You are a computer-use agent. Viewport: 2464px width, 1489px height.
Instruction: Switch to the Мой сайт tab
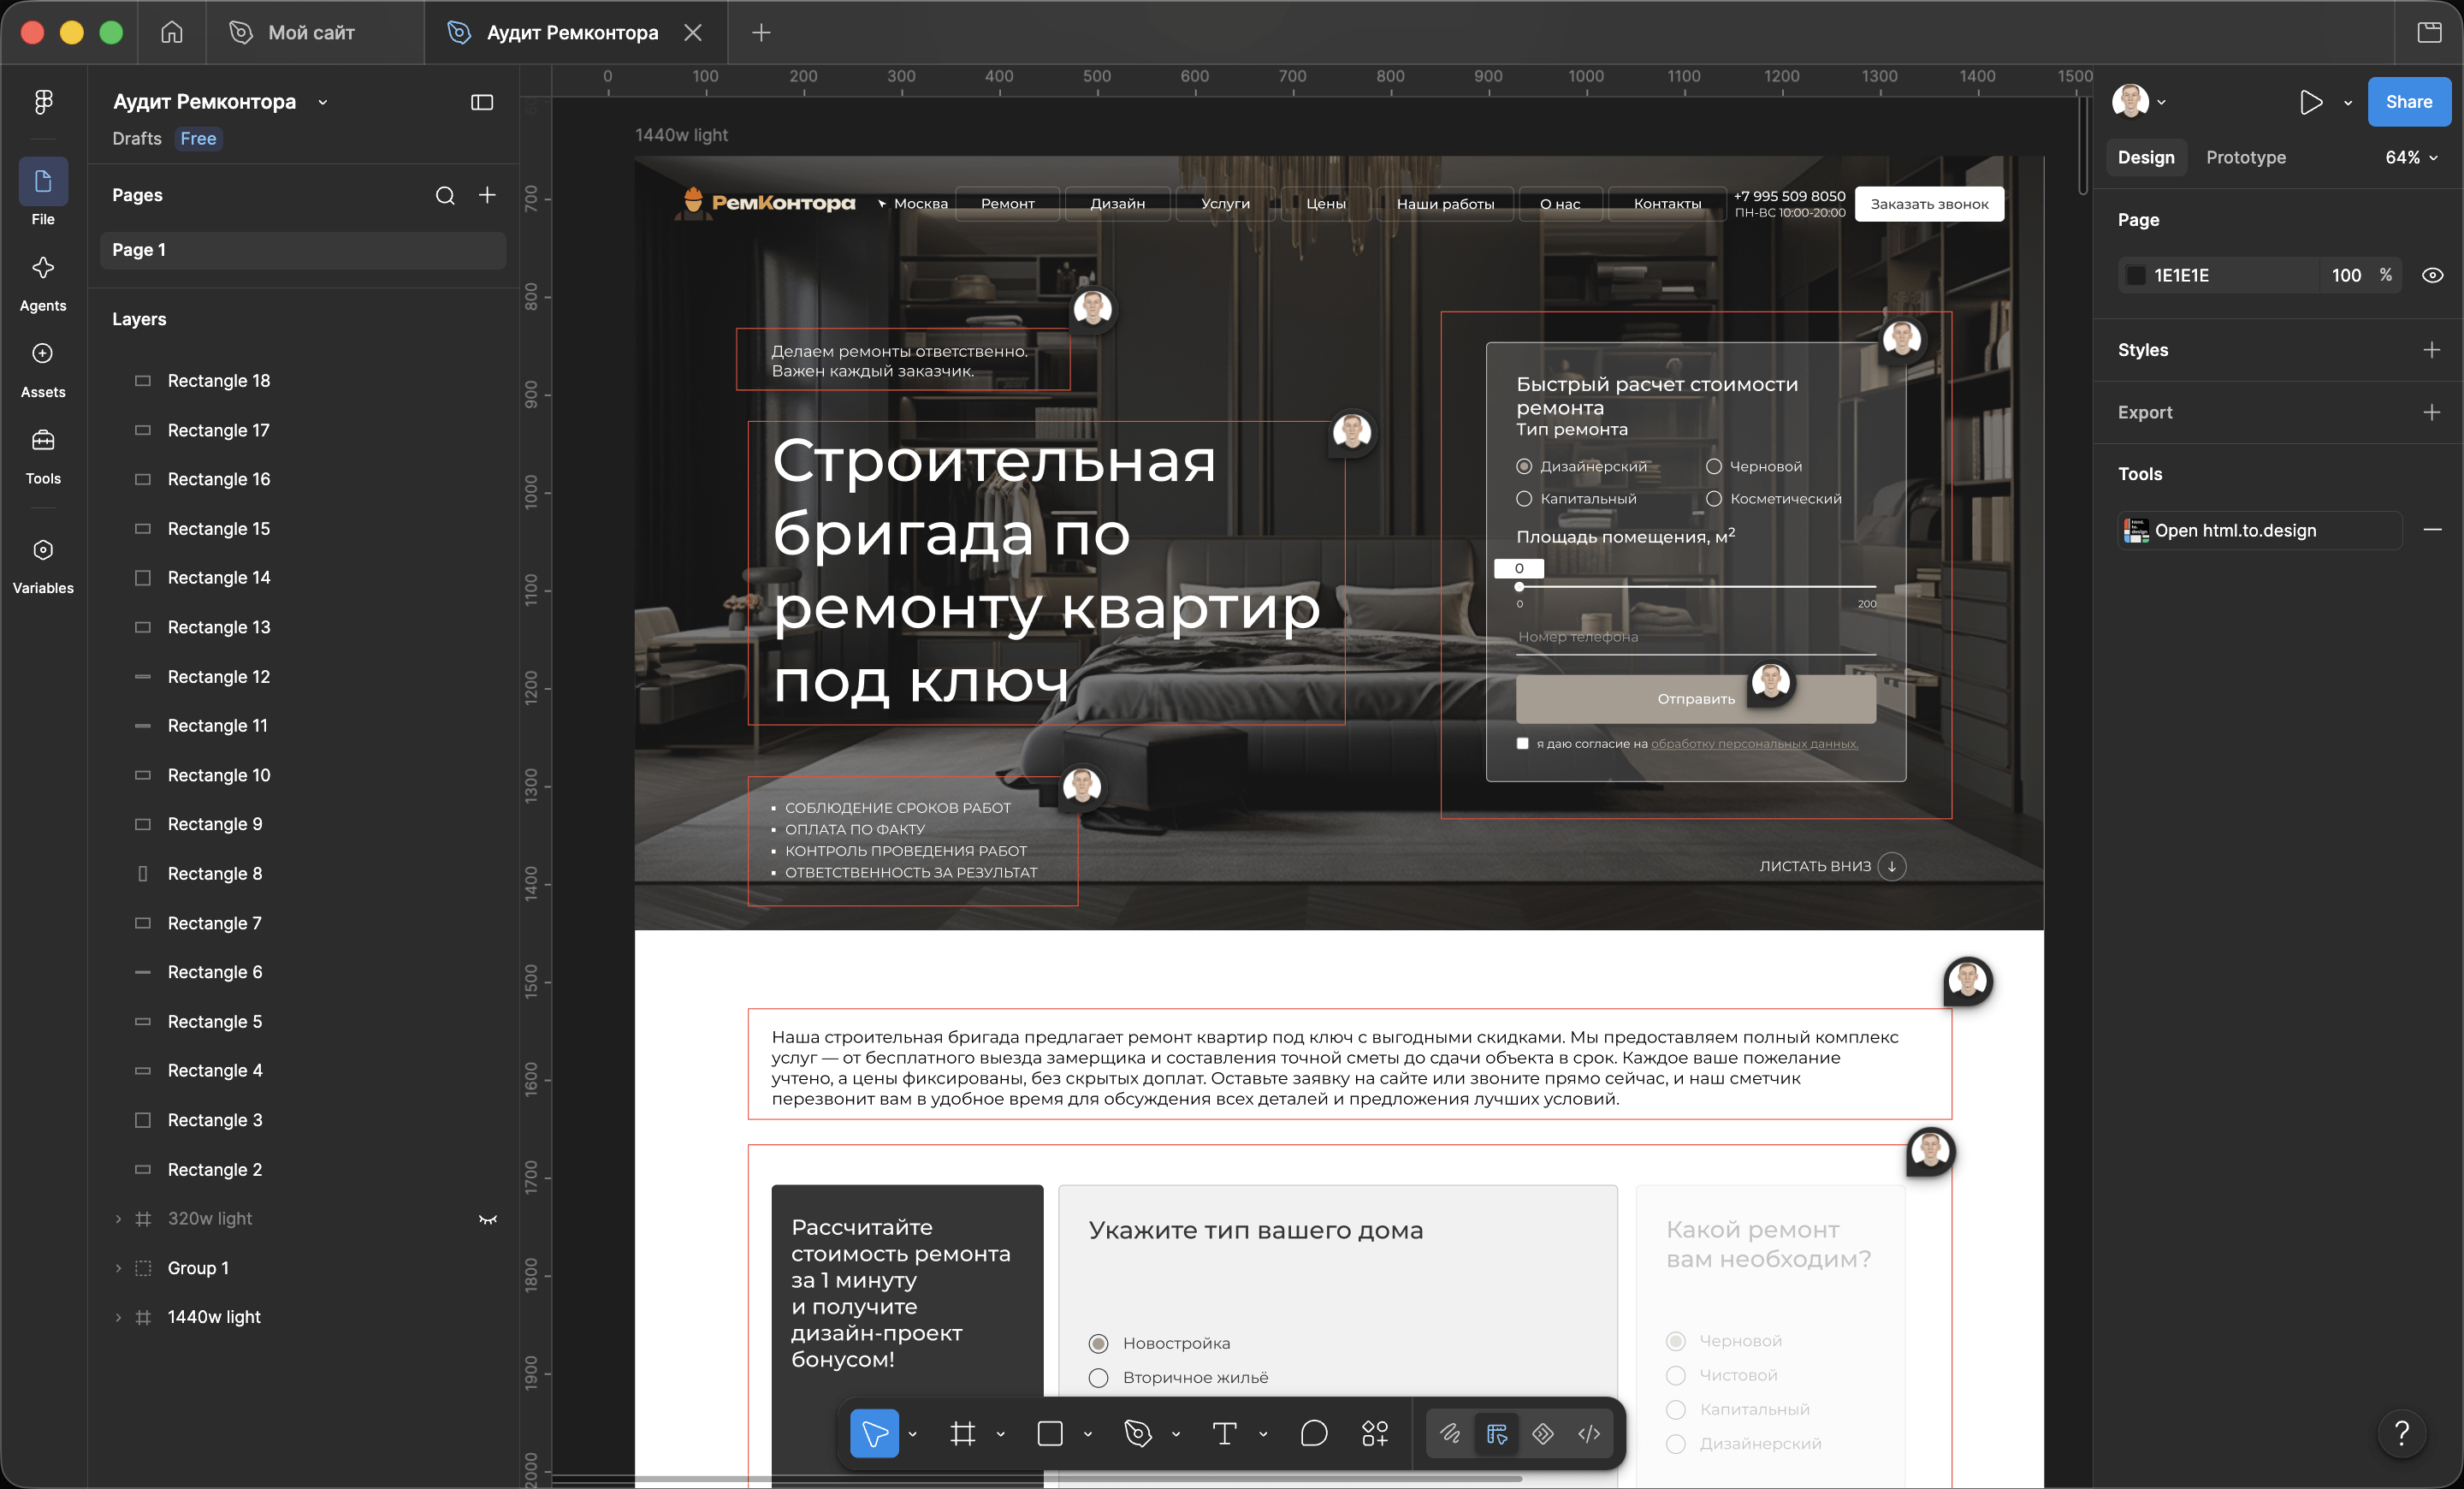tap(314, 33)
